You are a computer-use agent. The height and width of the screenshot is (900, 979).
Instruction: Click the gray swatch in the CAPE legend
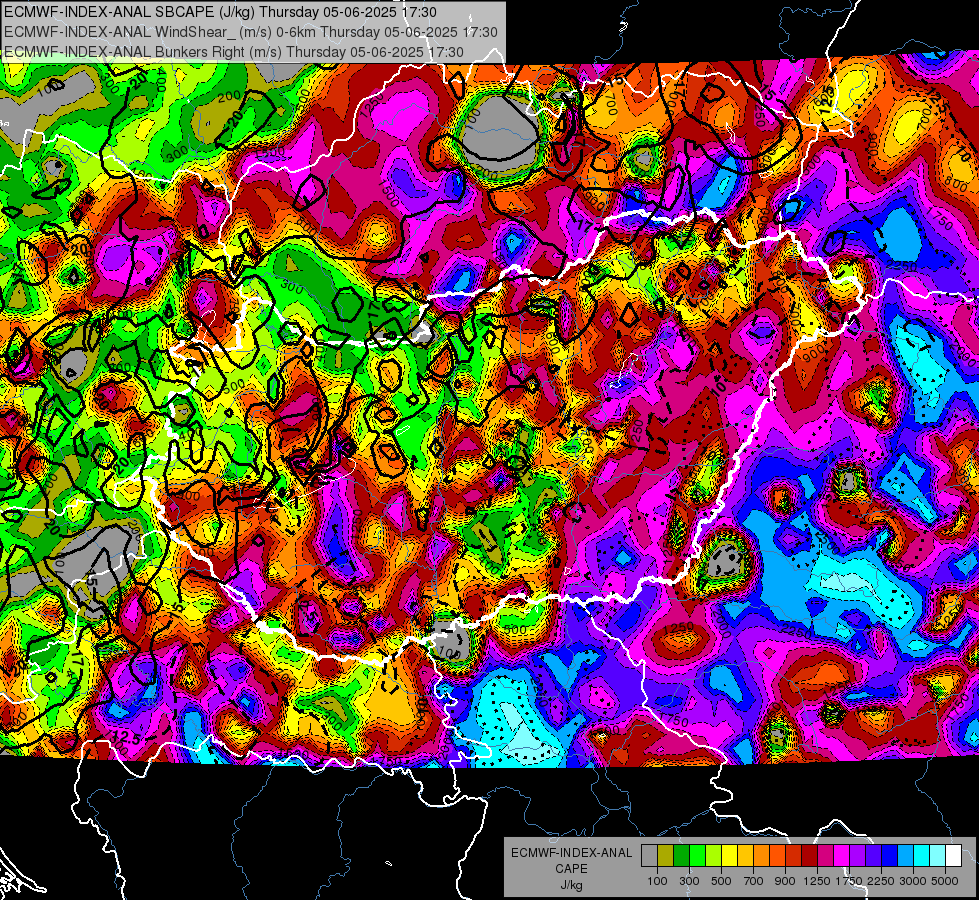[649, 856]
